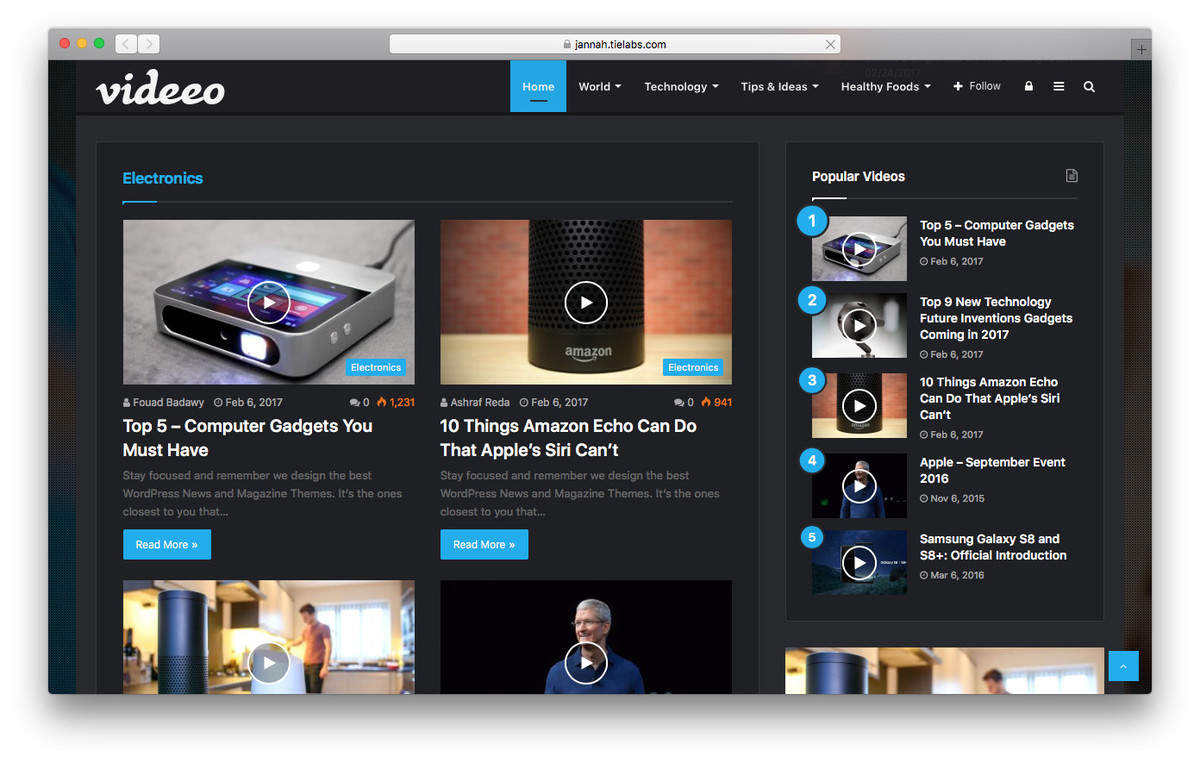Click Read More under Amazon Echo post
Viewport: 1200px width, 763px height.
[x=484, y=545]
